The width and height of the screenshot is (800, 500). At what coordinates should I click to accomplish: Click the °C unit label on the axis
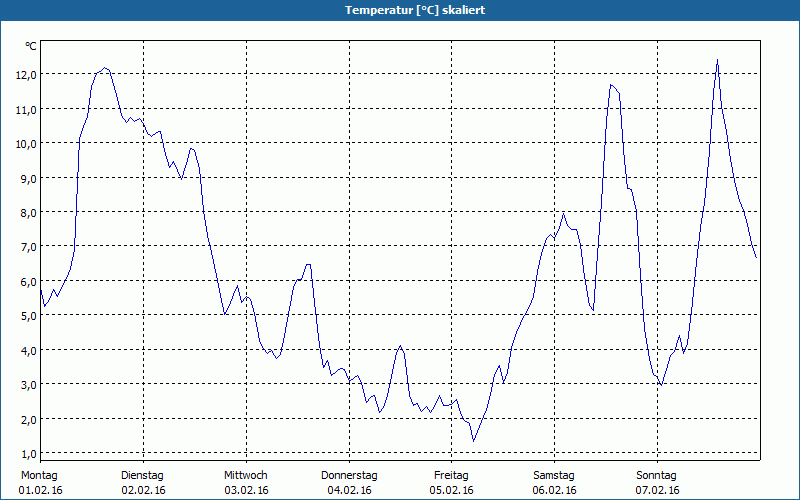point(31,46)
